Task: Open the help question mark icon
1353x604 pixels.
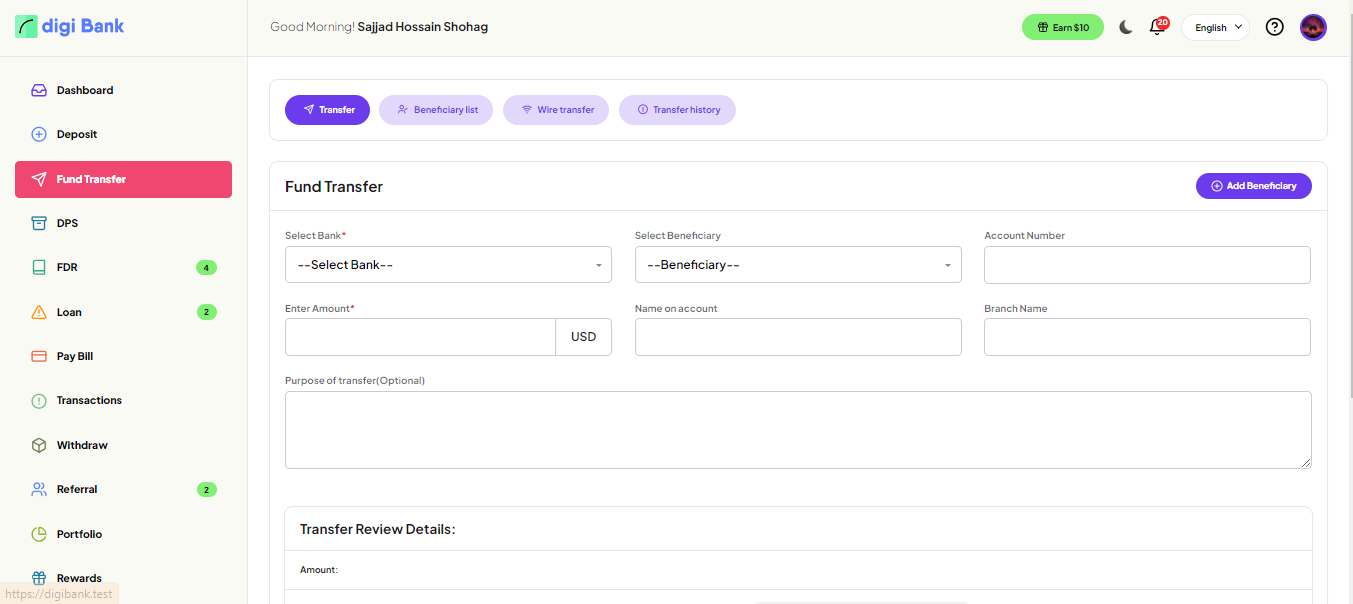Action: click(x=1274, y=27)
